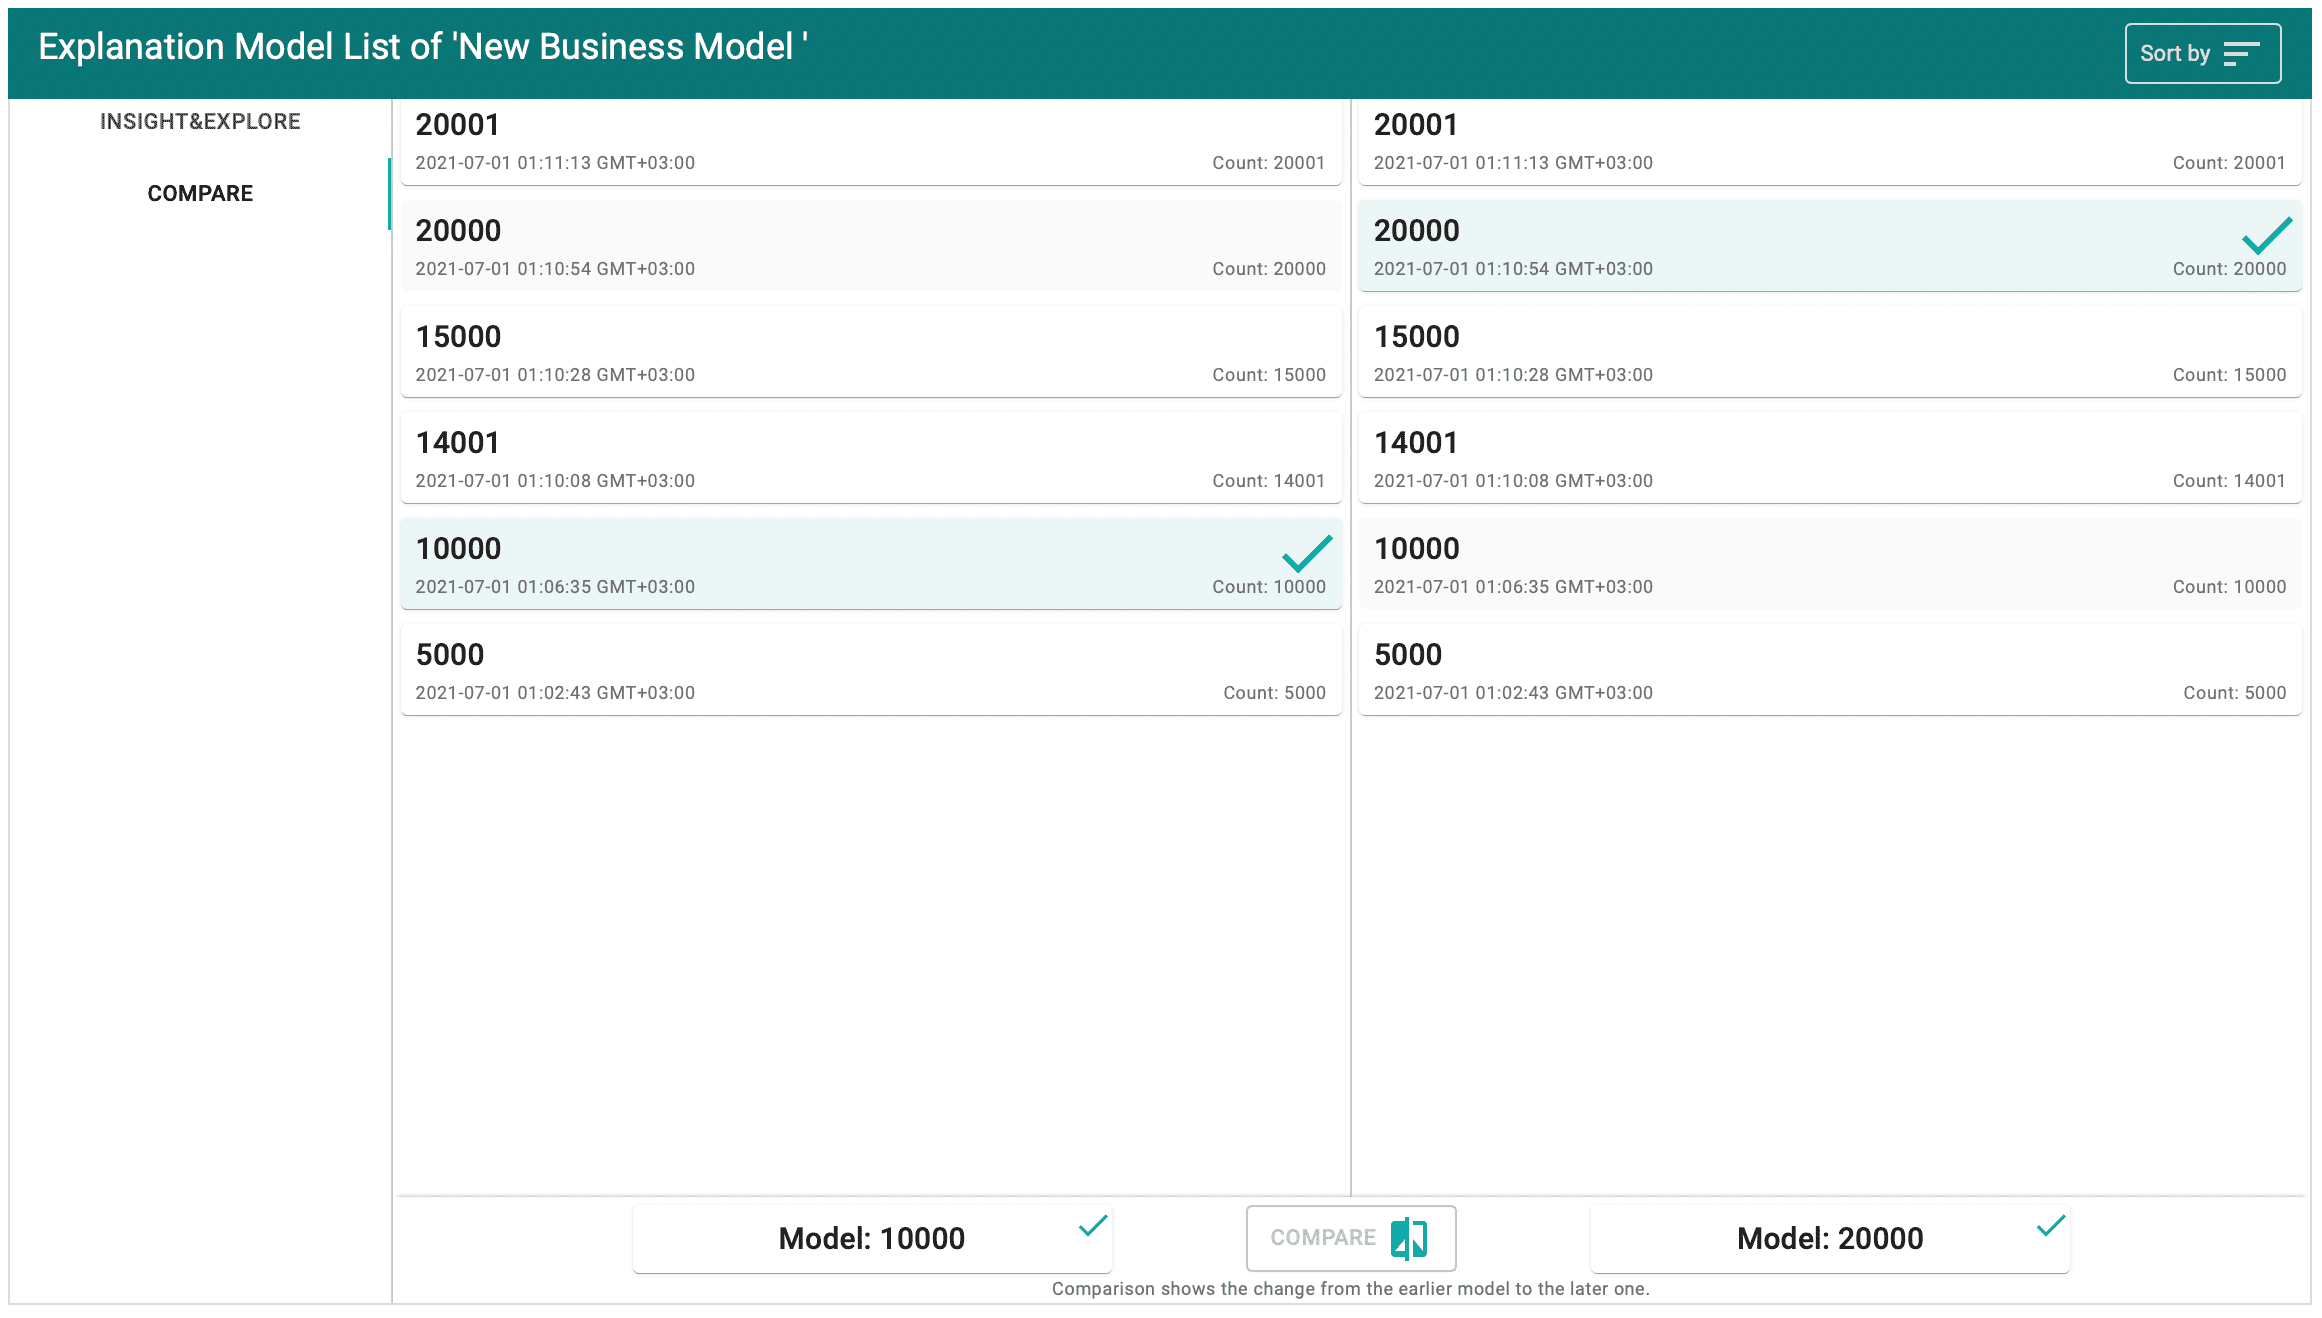This screenshot has height=1318, width=2322.
Task: Open the INSIGHT&EXPLORE tab
Action: tap(200, 121)
